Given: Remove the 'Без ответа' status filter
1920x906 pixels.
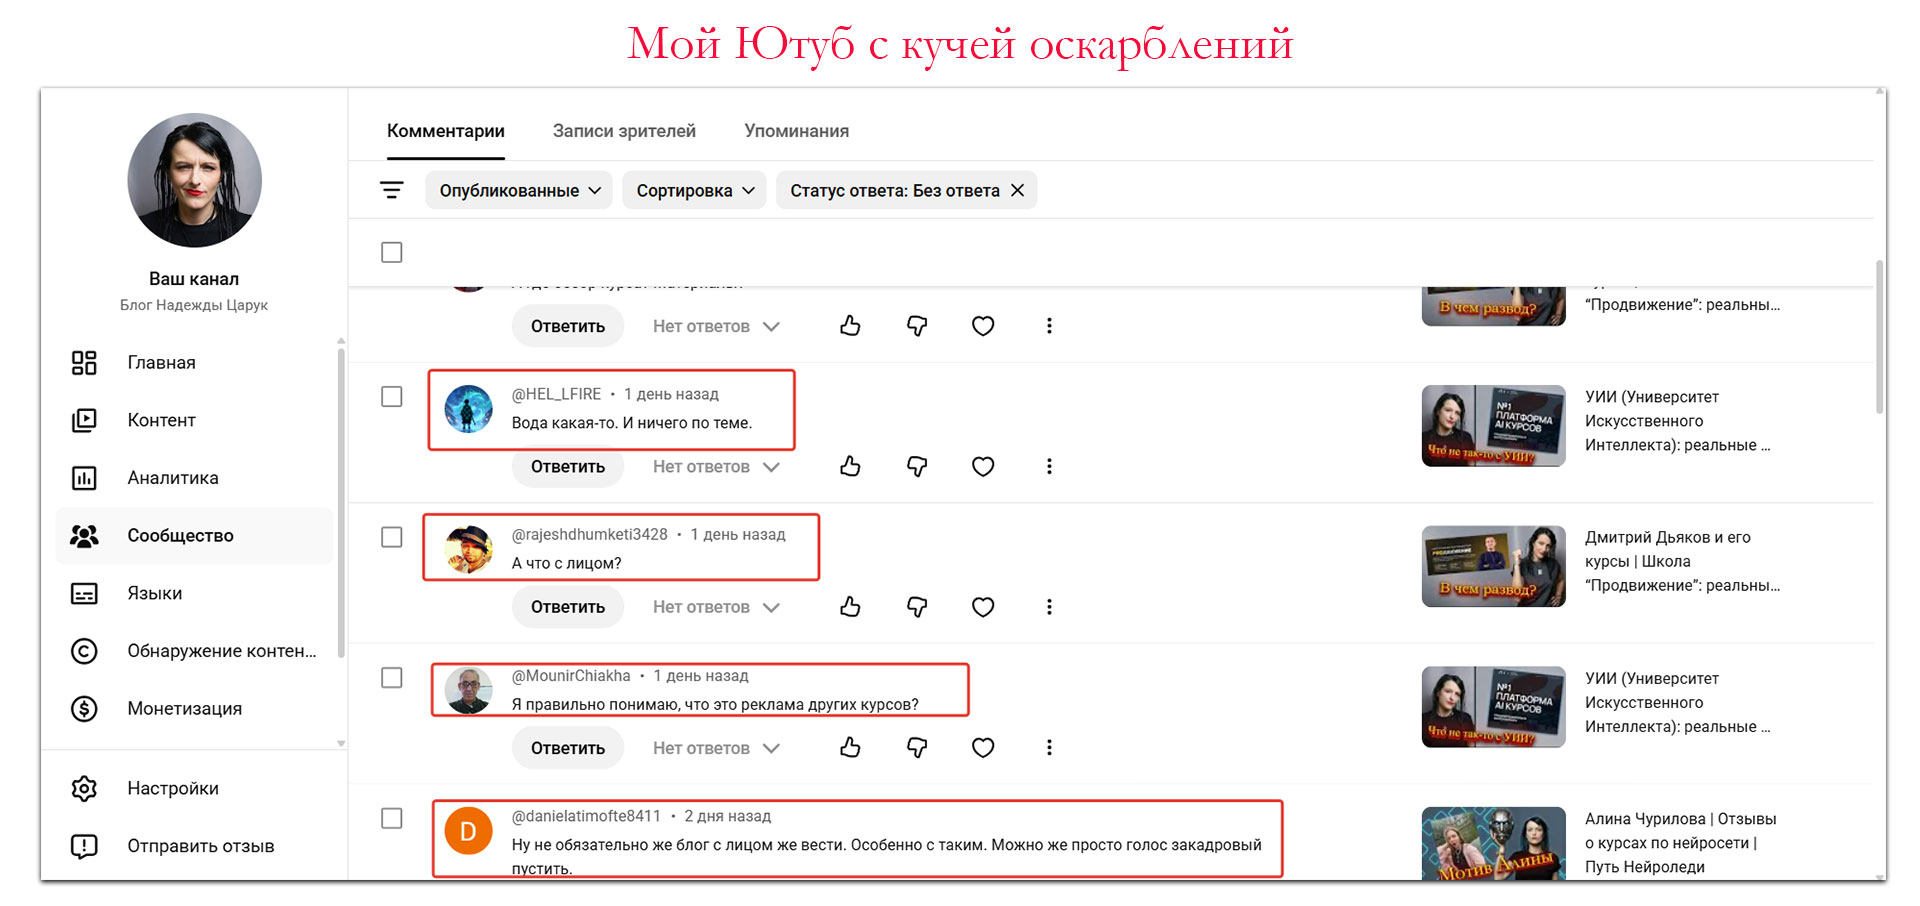Looking at the screenshot, I should [x=1017, y=190].
